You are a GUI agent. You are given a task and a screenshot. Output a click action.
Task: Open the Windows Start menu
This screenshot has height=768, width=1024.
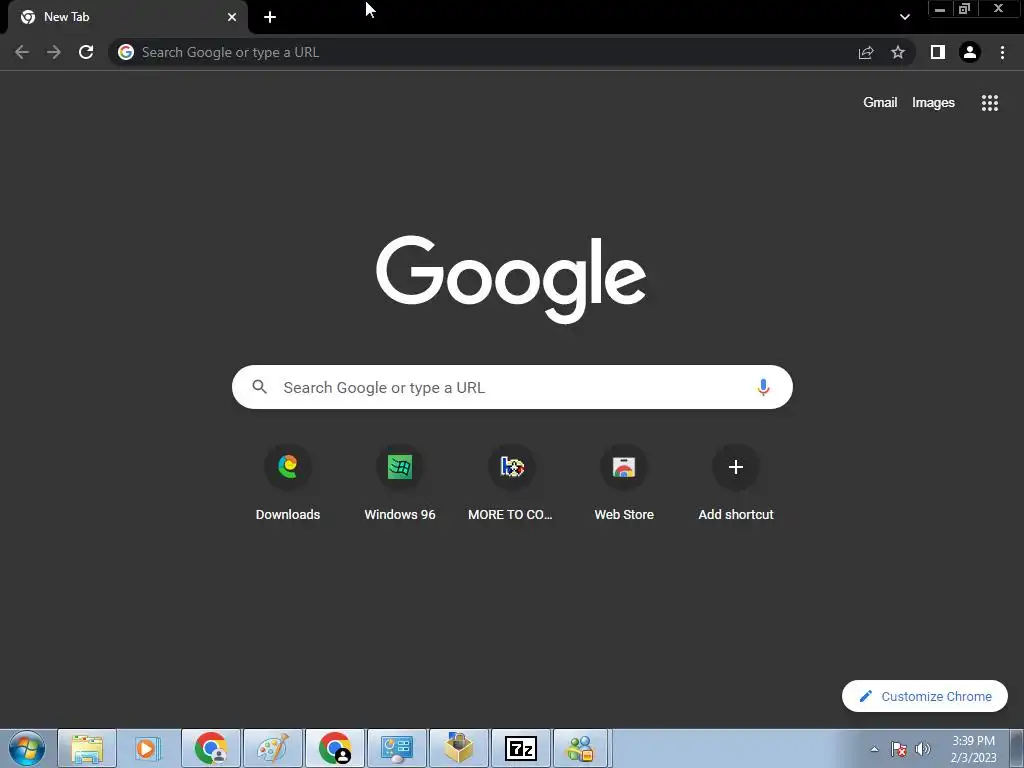pyautogui.click(x=27, y=748)
